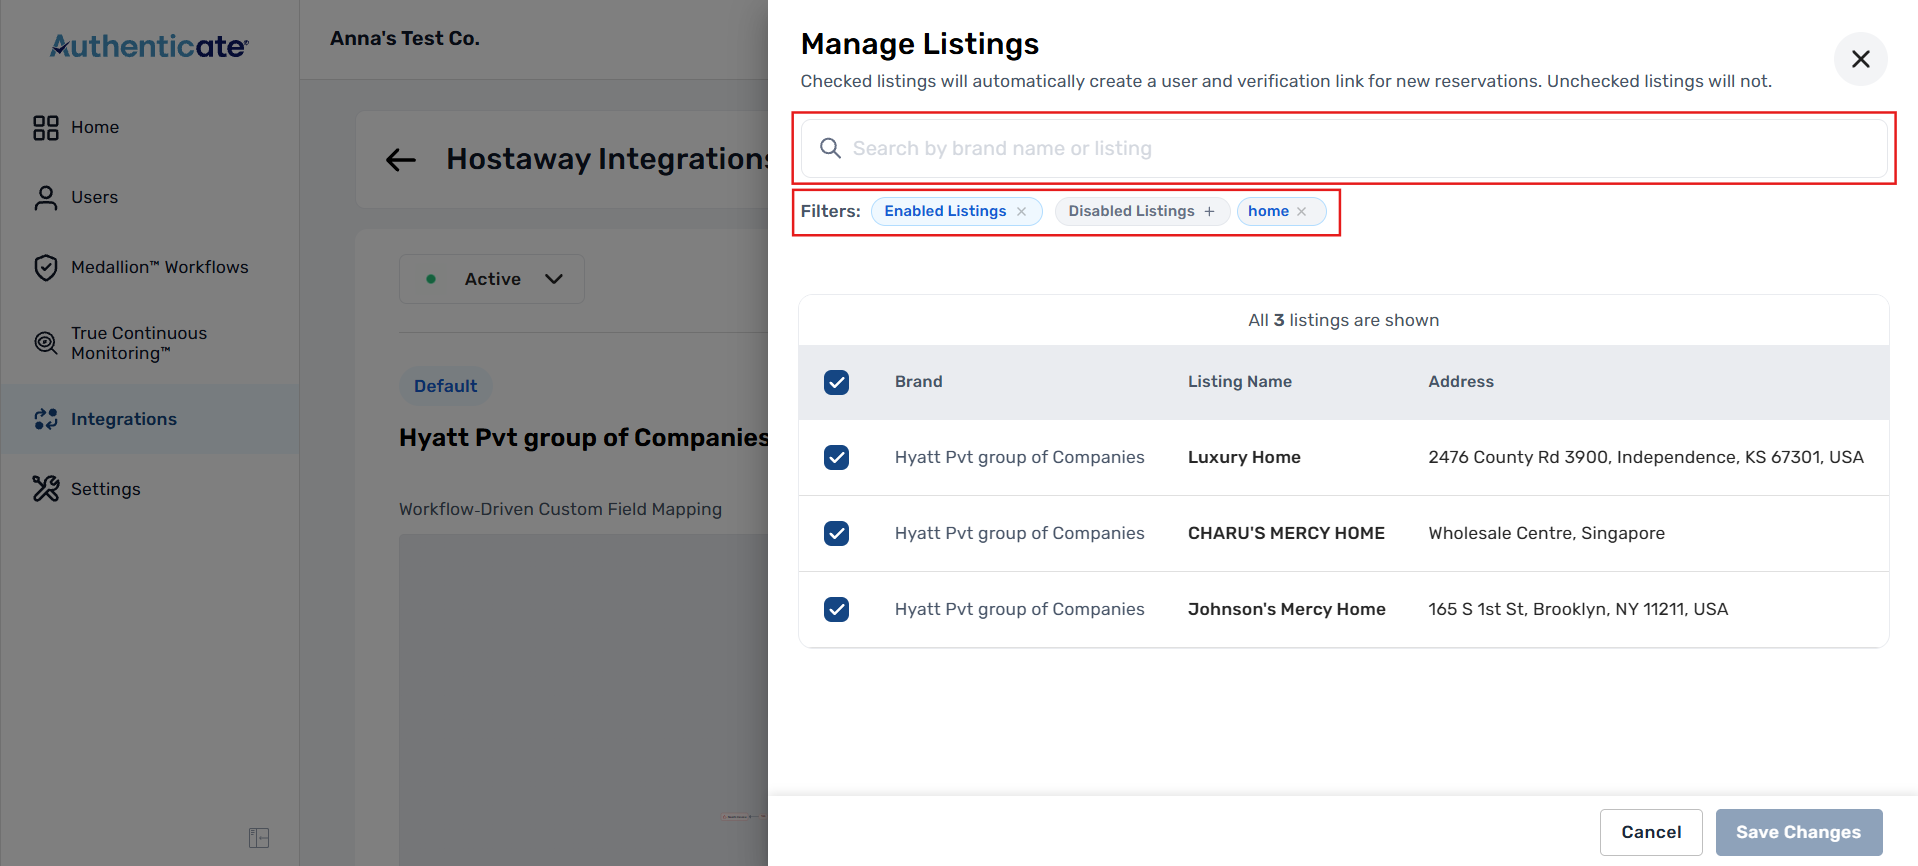This screenshot has height=866, width=1918.
Task: Click the search magnifier icon
Action: click(830, 148)
